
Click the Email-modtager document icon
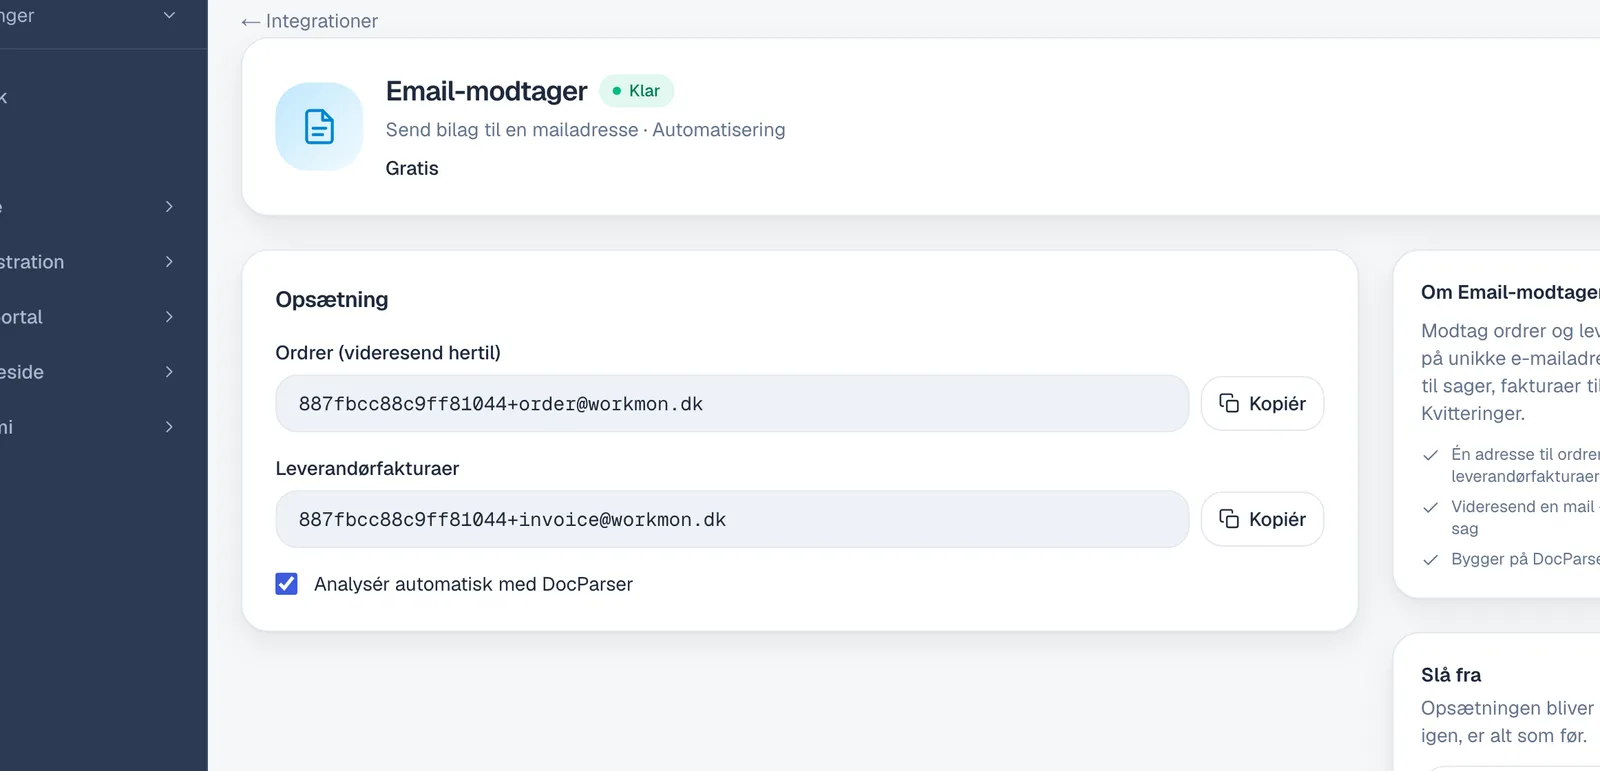coord(319,127)
